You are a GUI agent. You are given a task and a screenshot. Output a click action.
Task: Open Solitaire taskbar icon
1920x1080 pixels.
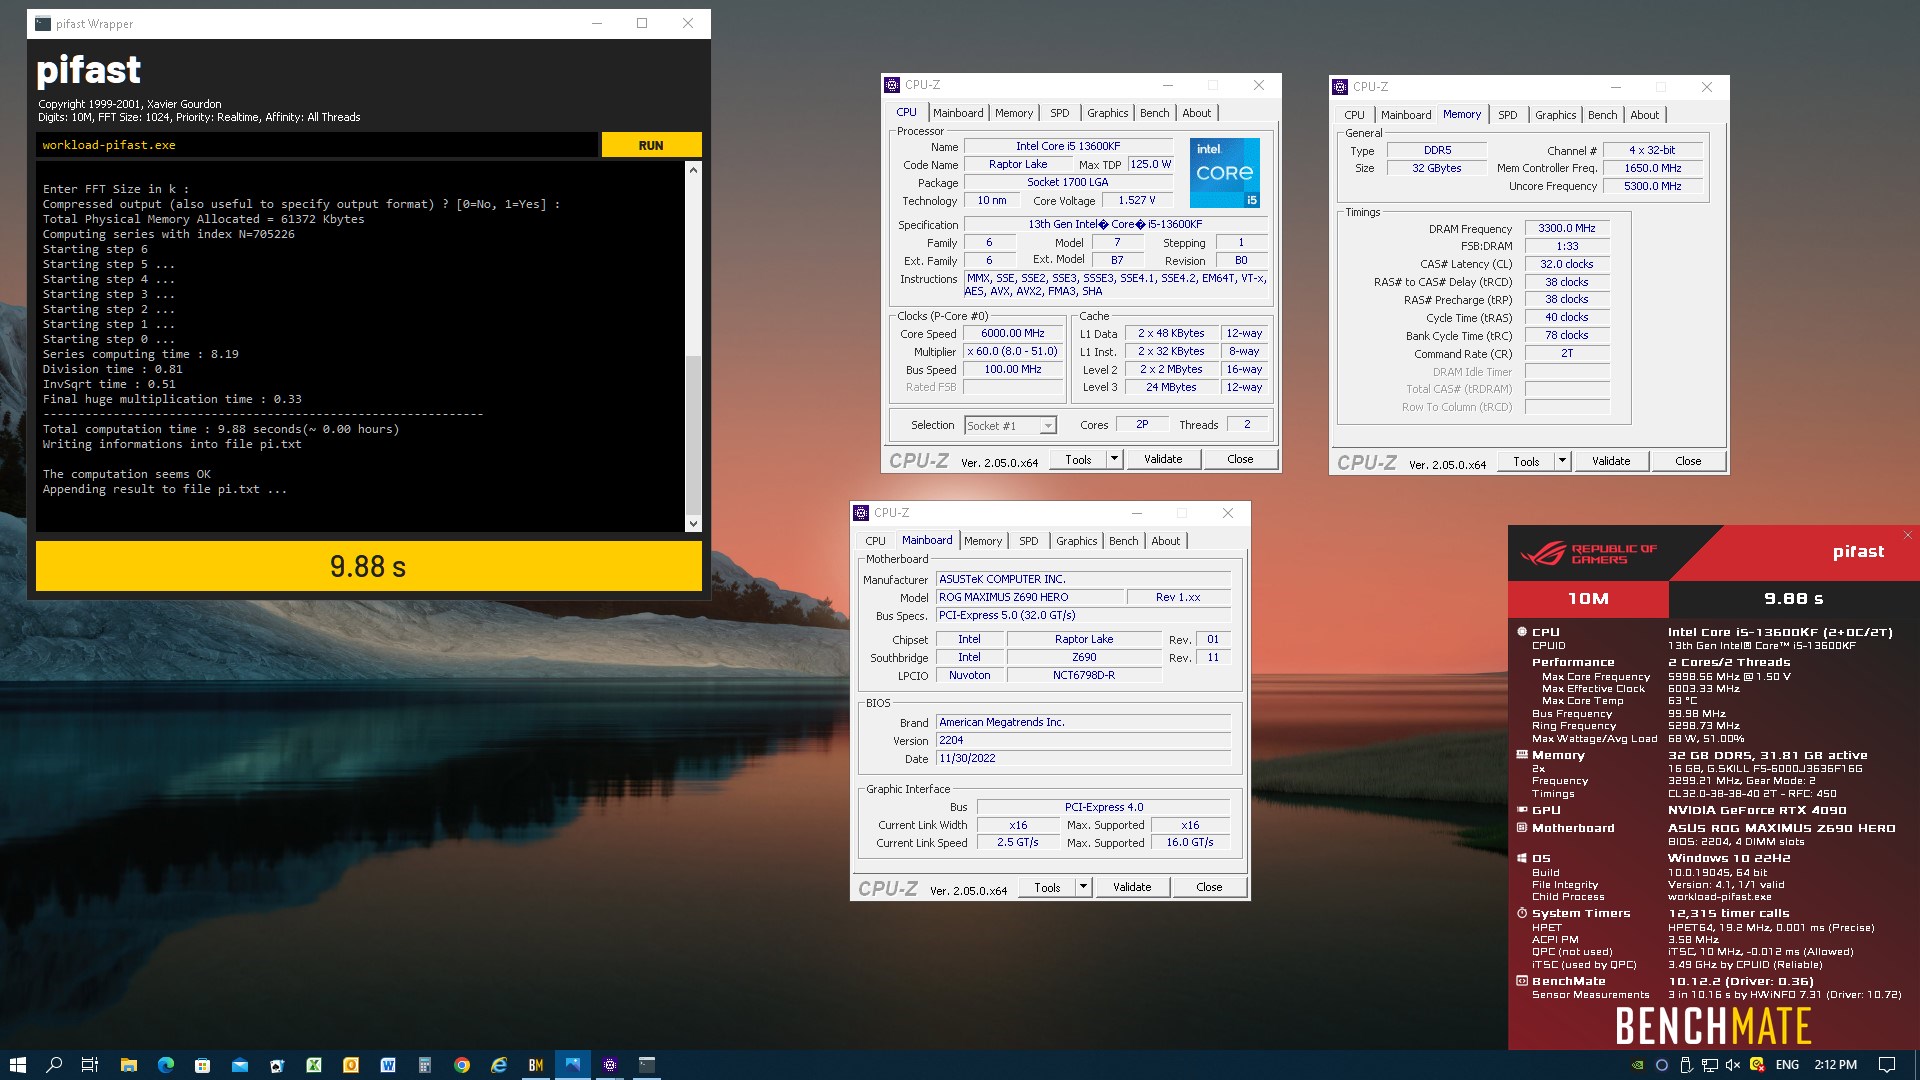277,1065
